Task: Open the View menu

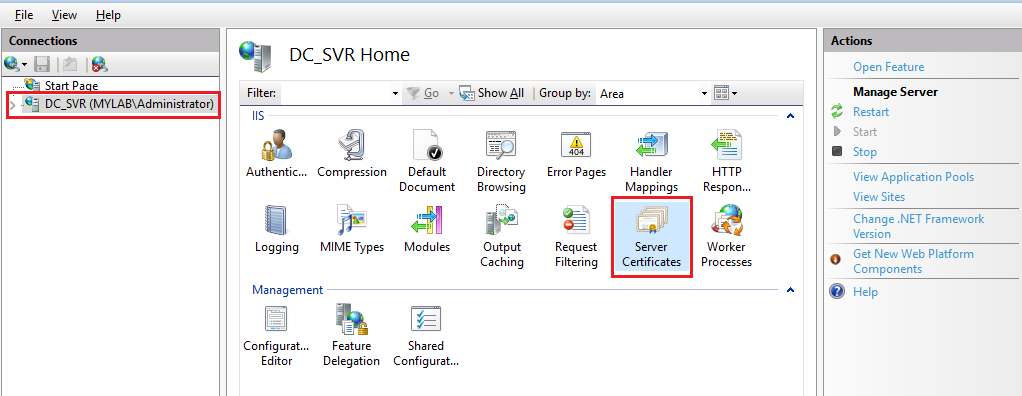Action: click(x=64, y=14)
